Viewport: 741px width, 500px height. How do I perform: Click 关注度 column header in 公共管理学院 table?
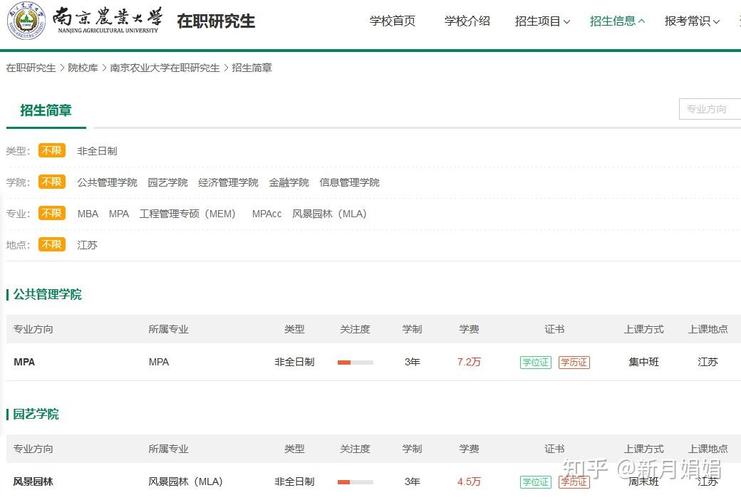(x=355, y=329)
